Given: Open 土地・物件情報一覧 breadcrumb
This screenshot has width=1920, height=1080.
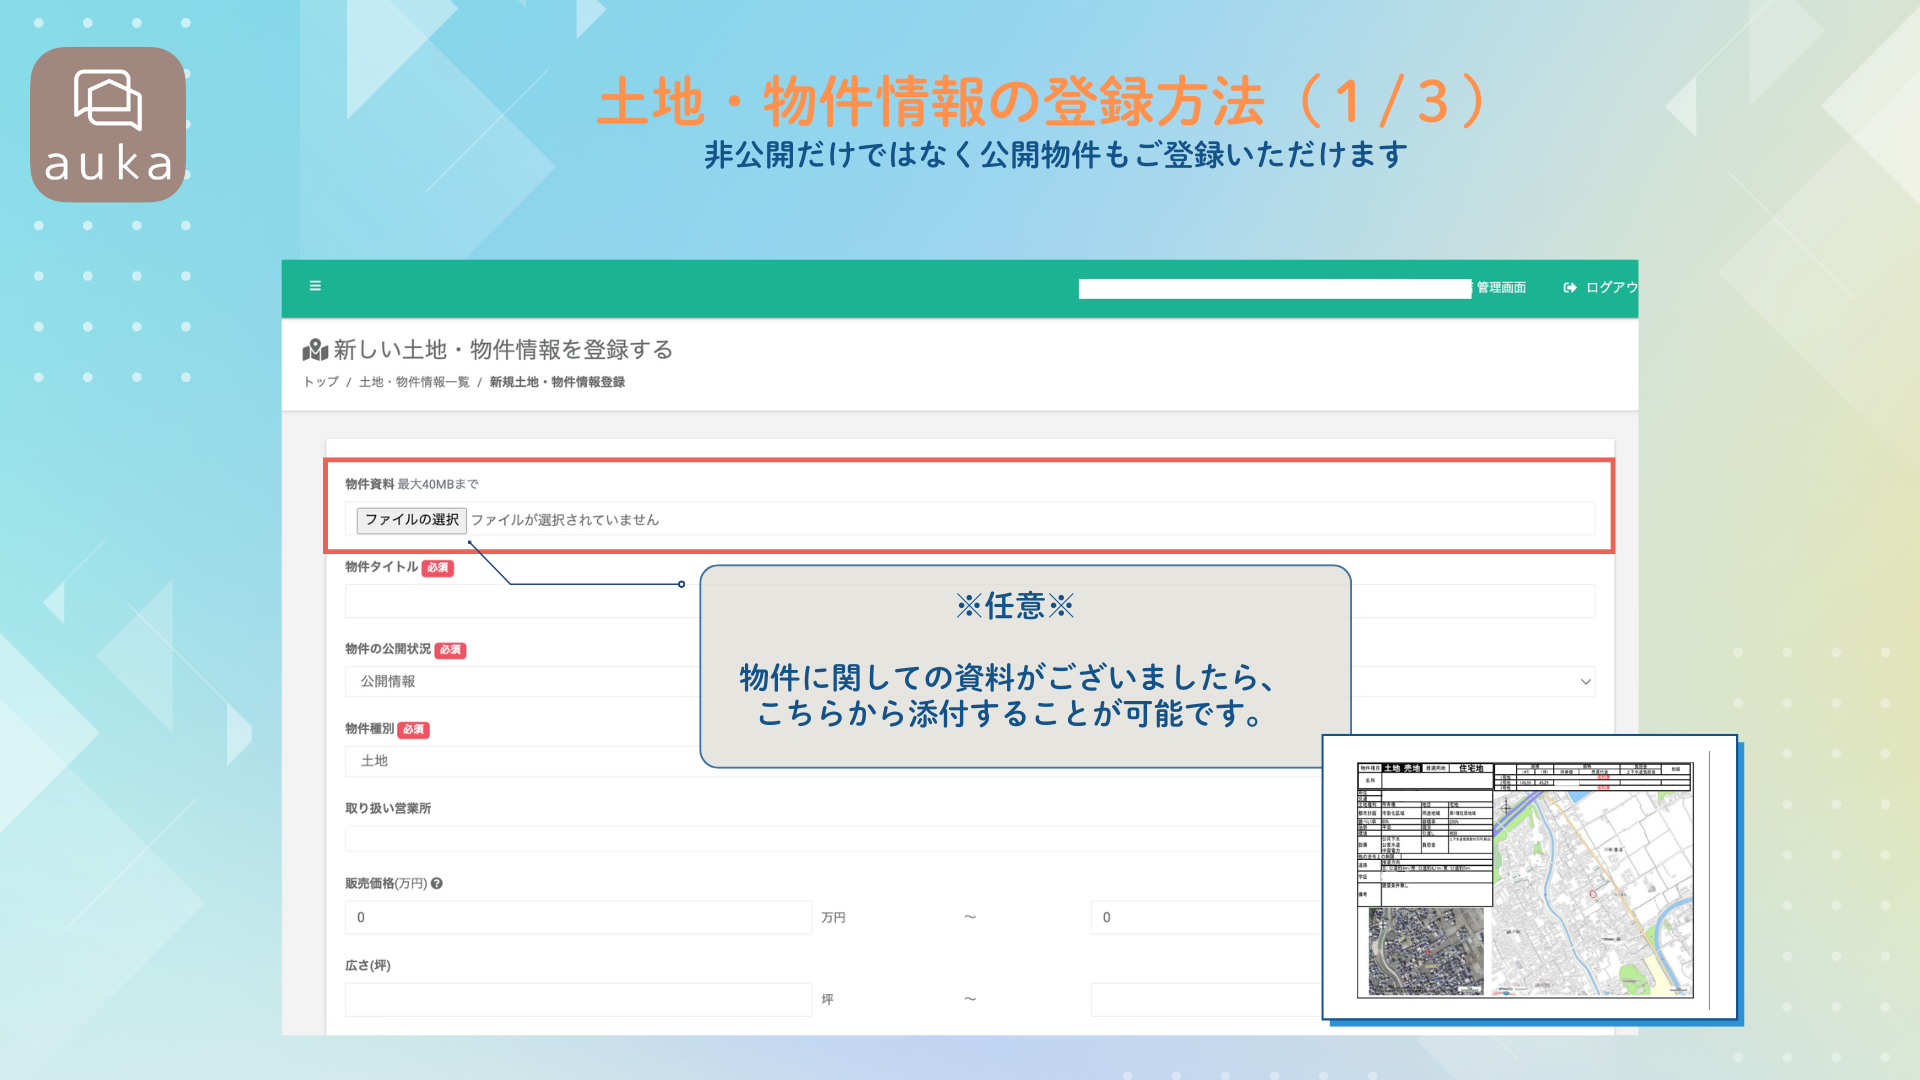Looking at the screenshot, I should click(x=414, y=382).
